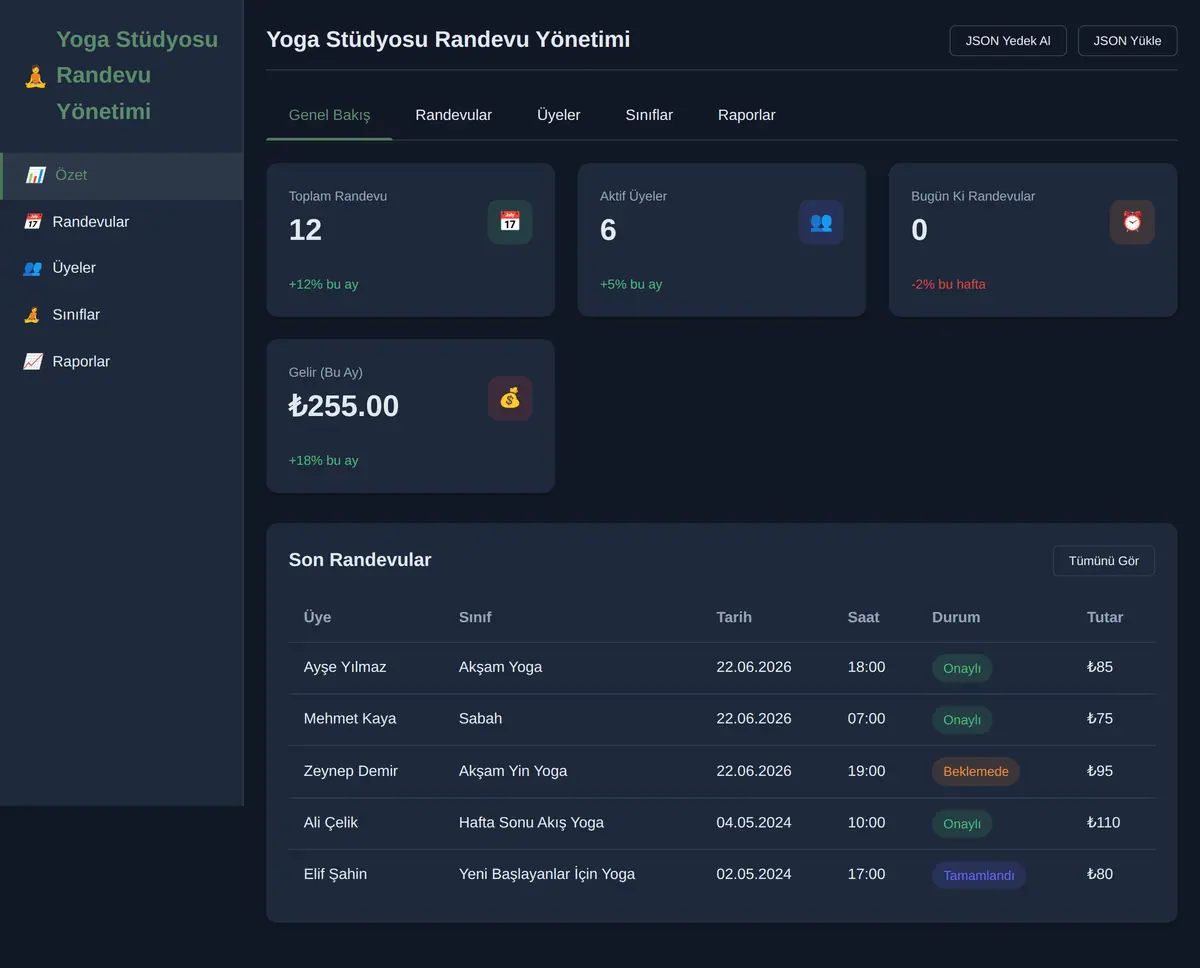Click the JSON Yedek Al button
The width and height of the screenshot is (1200, 968).
pos(1008,41)
